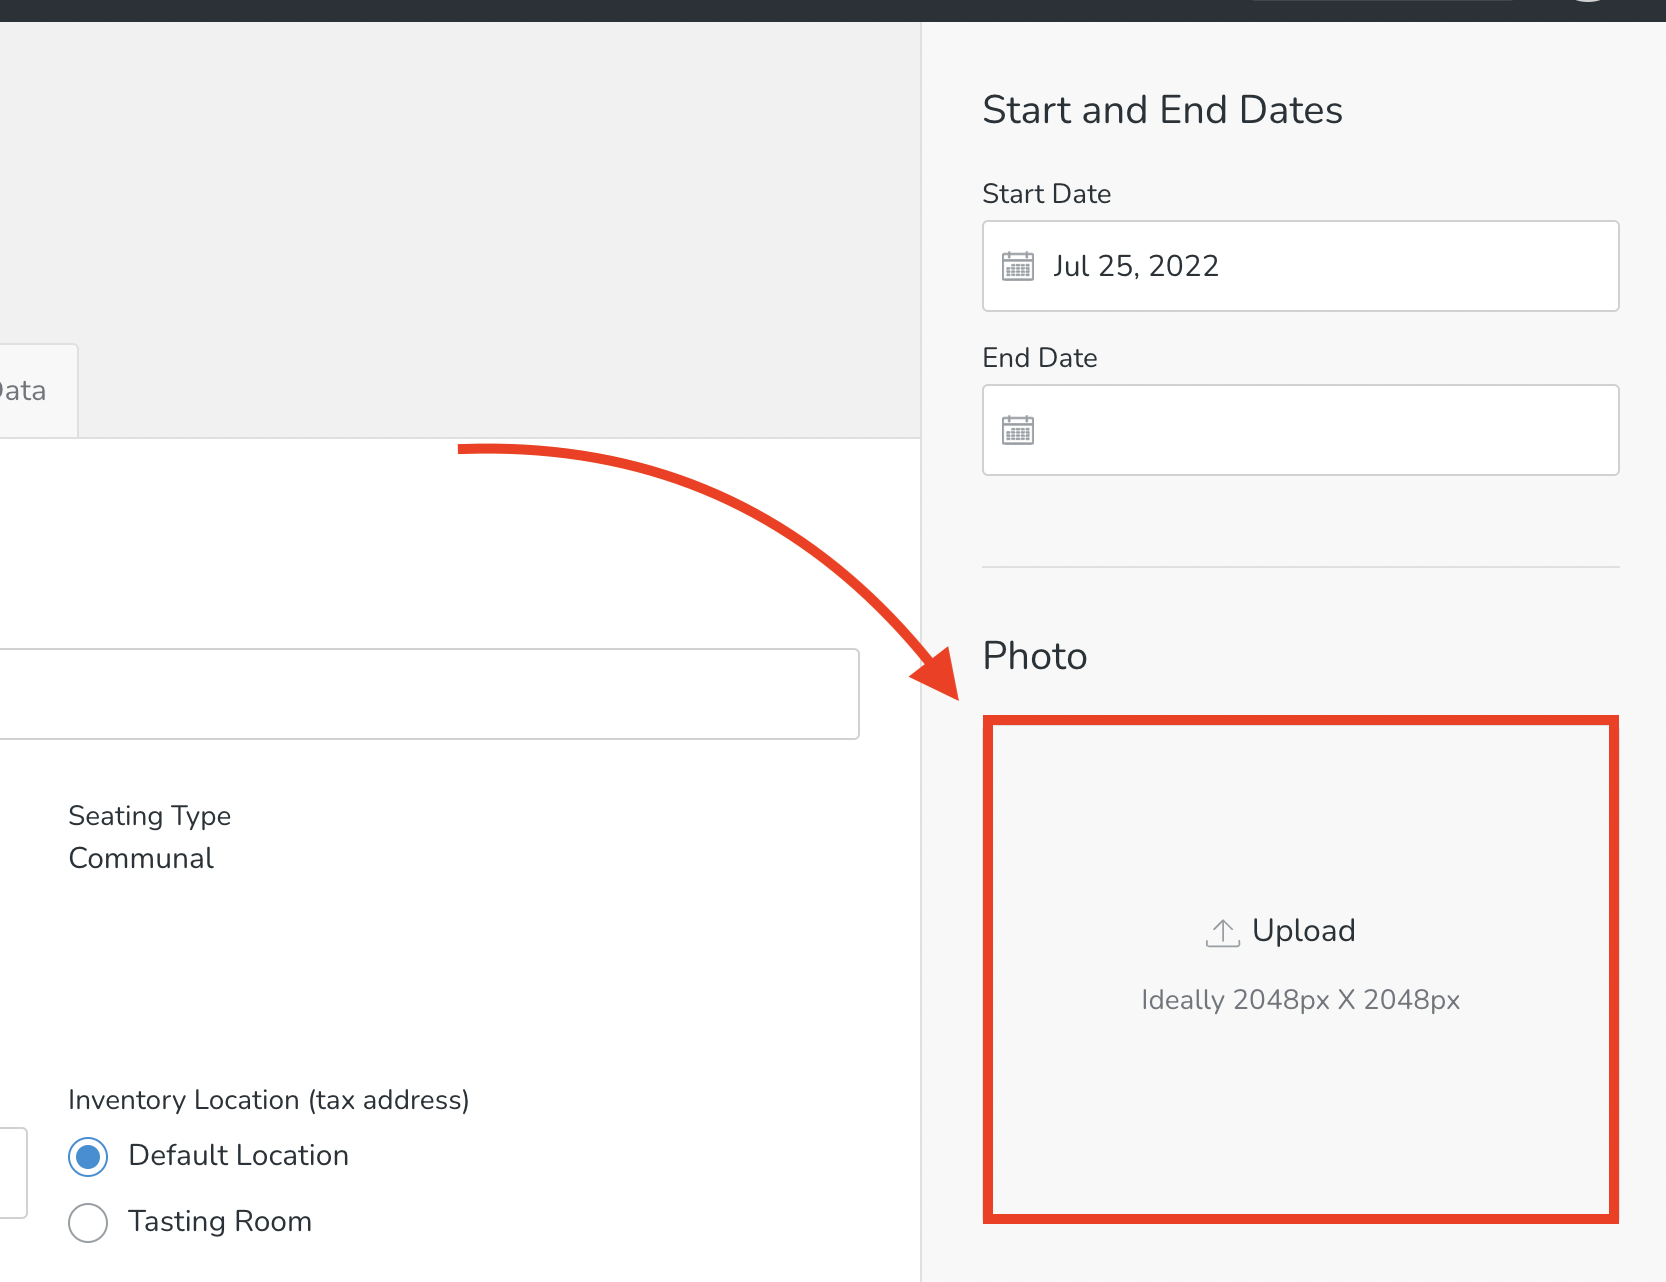Click the search field in the top bar
1666x1282 pixels.
point(1385,5)
